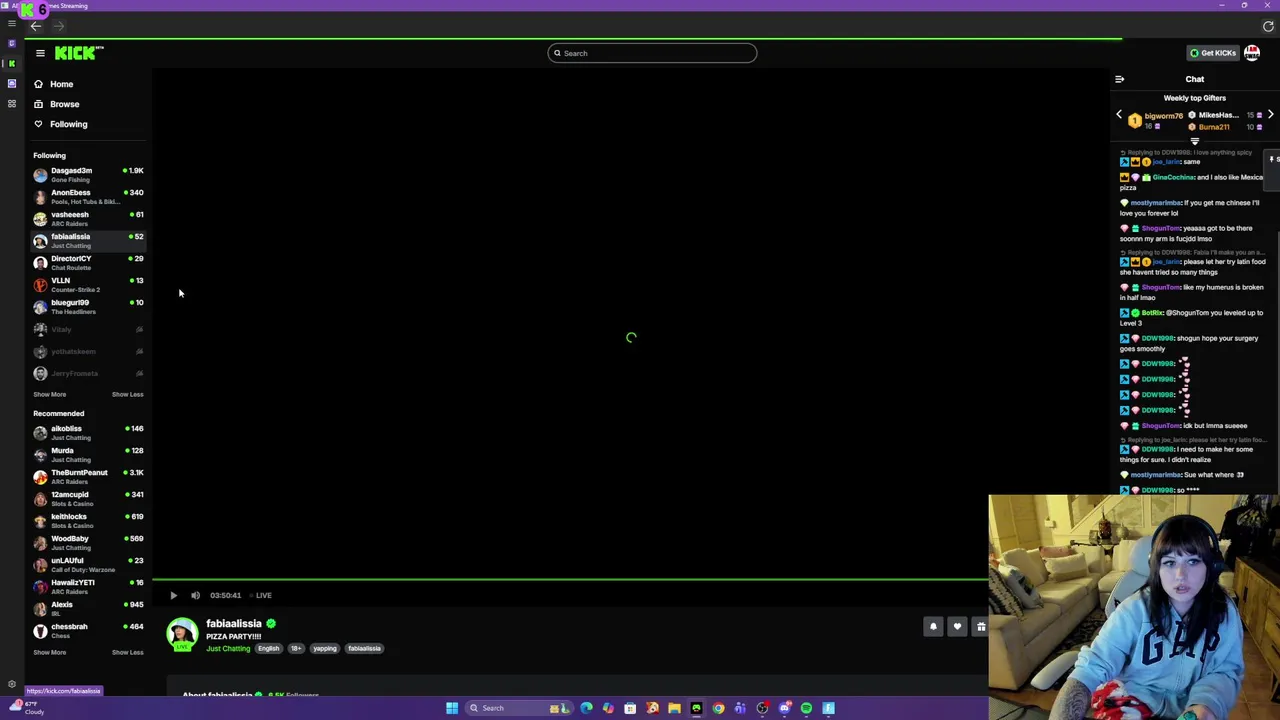Open Microsoft Edge from taskbar

(x=586, y=708)
